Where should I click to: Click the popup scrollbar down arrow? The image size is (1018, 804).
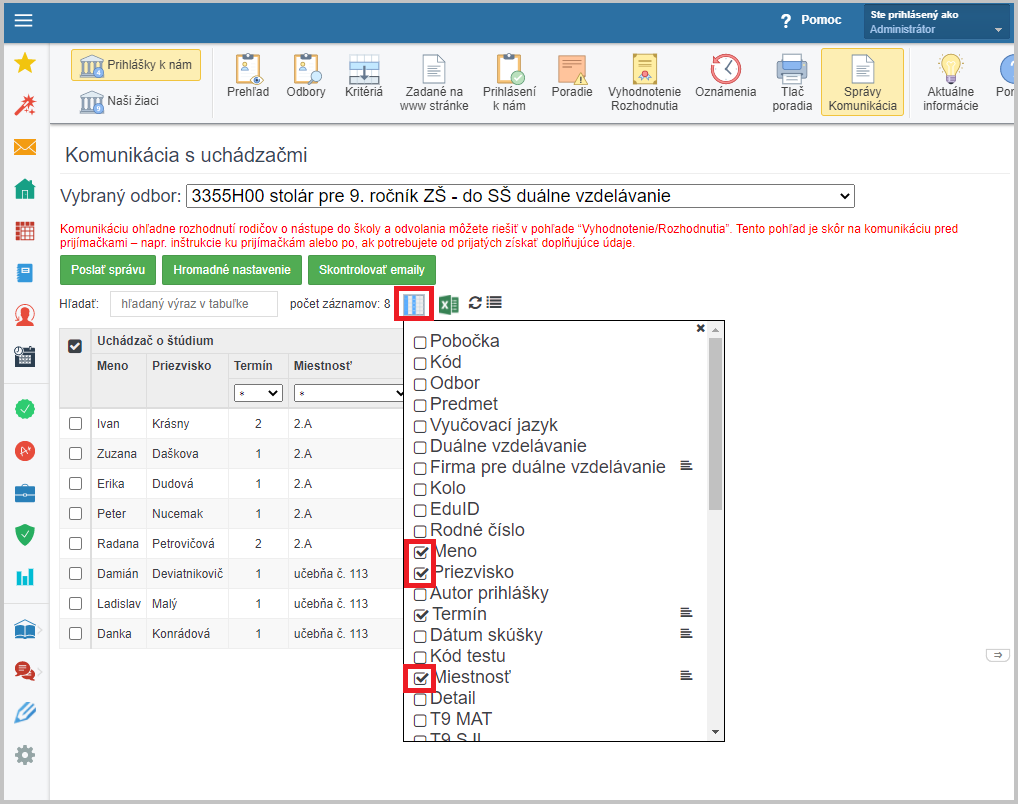[715, 732]
